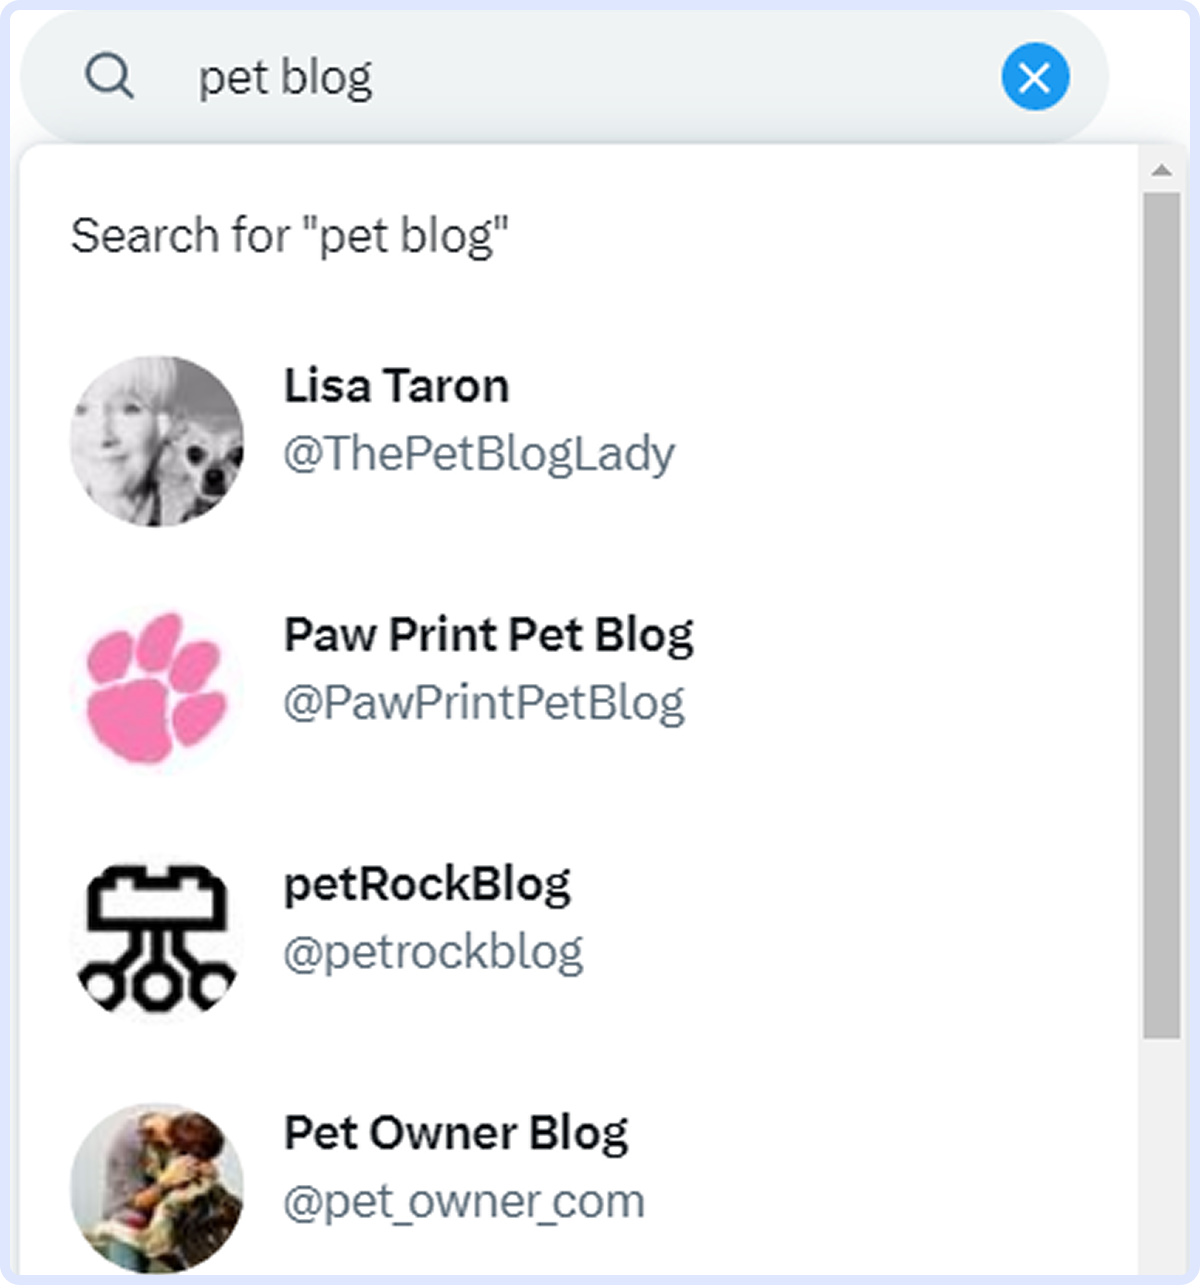Click the blue X clear-search icon
Screen dimensions: 1200x1285
pos(1036,75)
